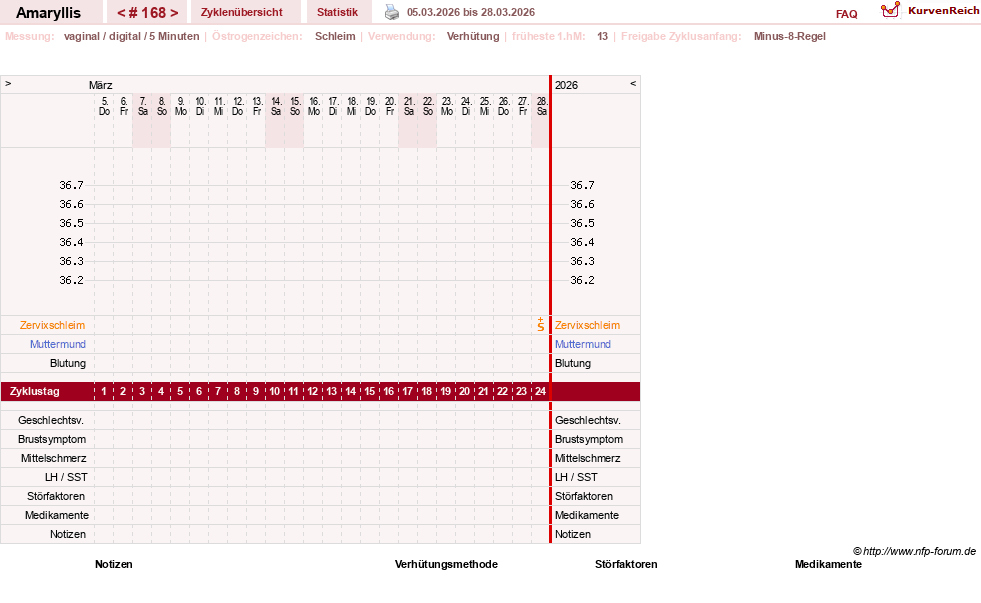
Task: Select the left Geschlechtsv. row label
Action: [51, 420]
